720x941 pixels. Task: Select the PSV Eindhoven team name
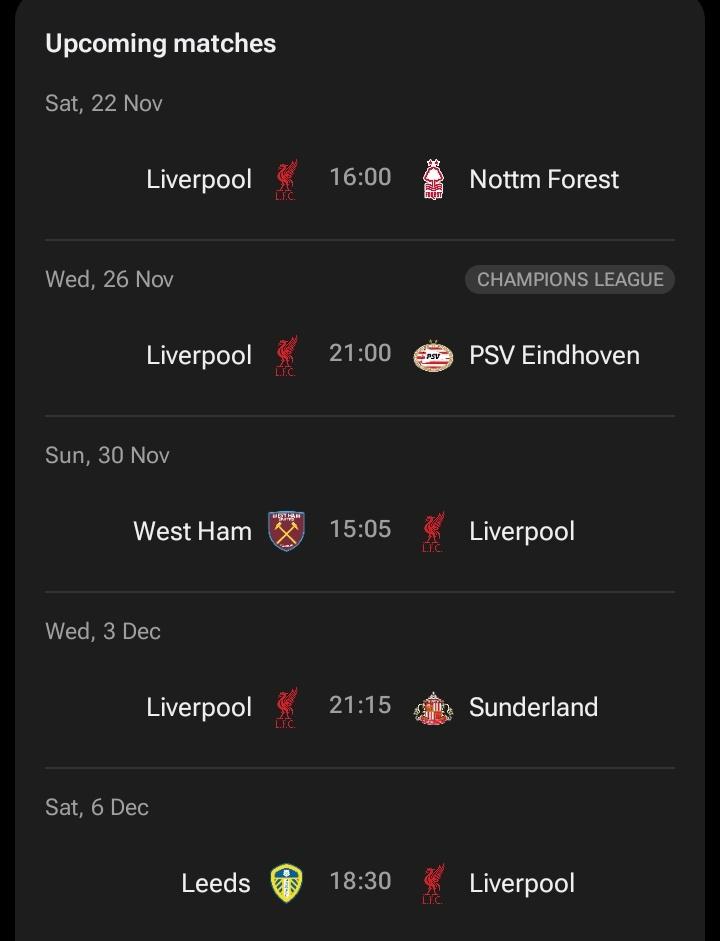pos(554,356)
